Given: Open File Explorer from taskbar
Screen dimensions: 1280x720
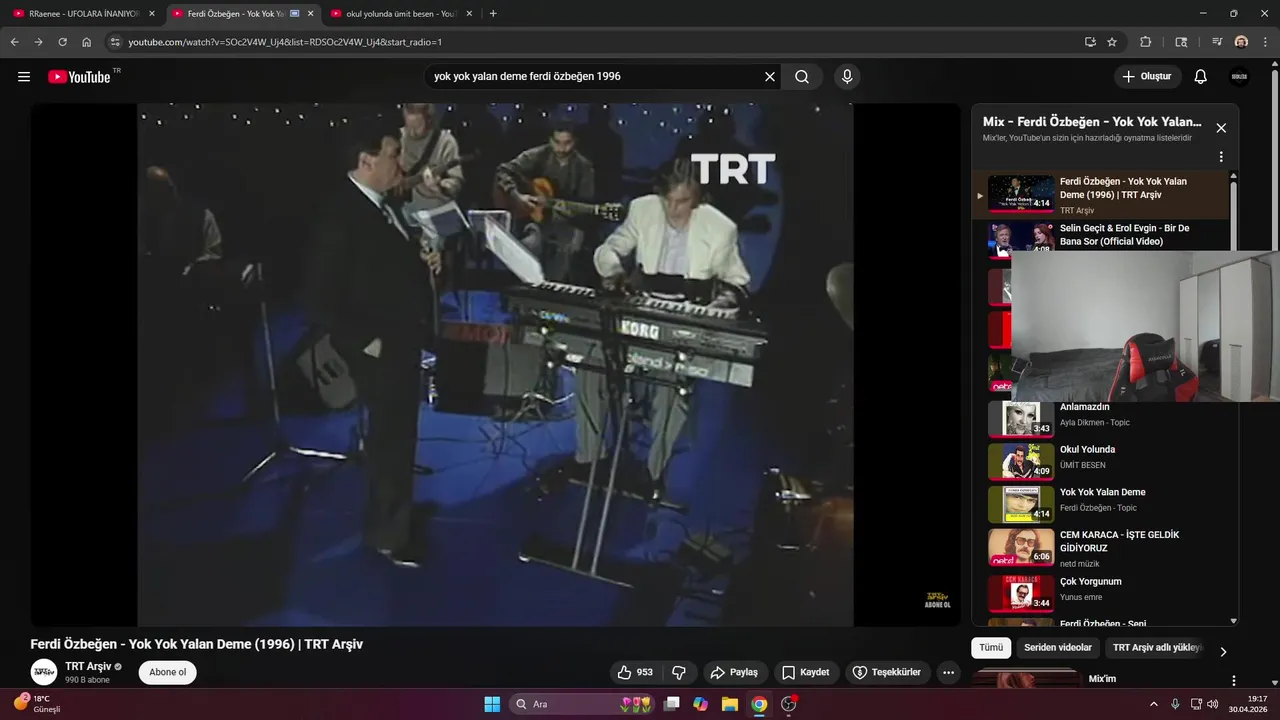Looking at the screenshot, I should pos(730,704).
